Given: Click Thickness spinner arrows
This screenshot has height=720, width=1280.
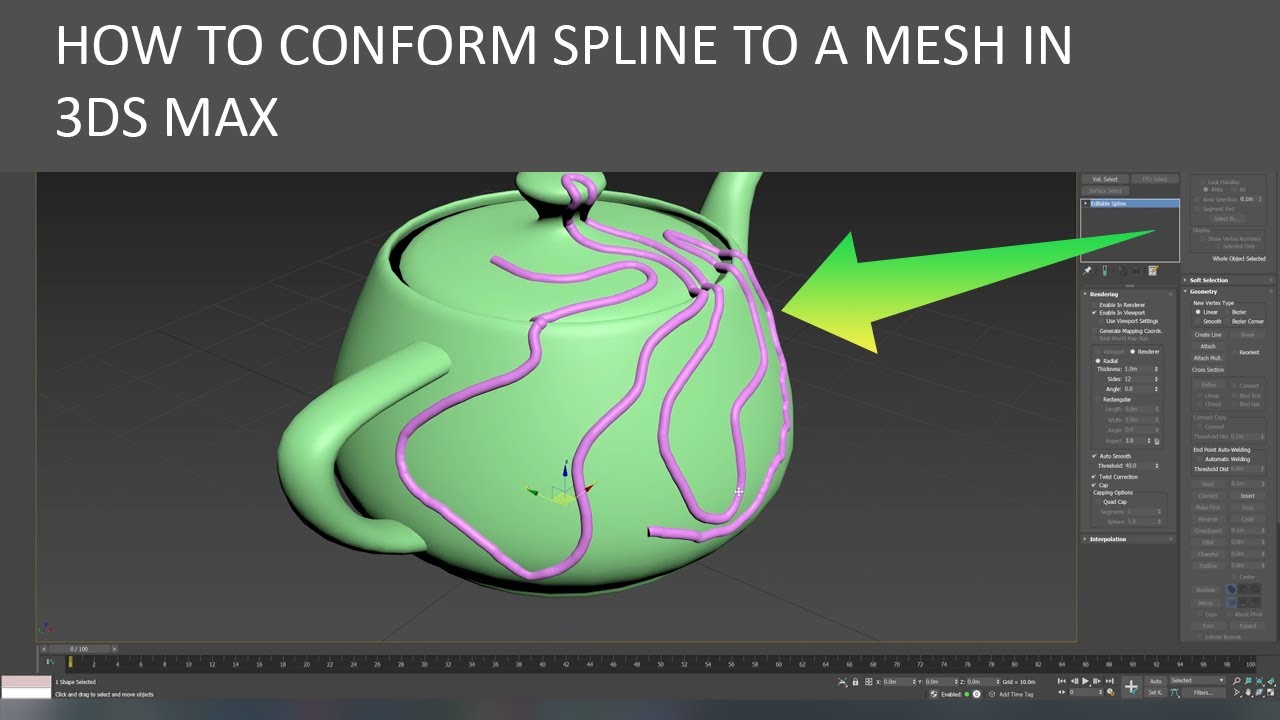Looking at the screenshot, I should (1156, 369).
